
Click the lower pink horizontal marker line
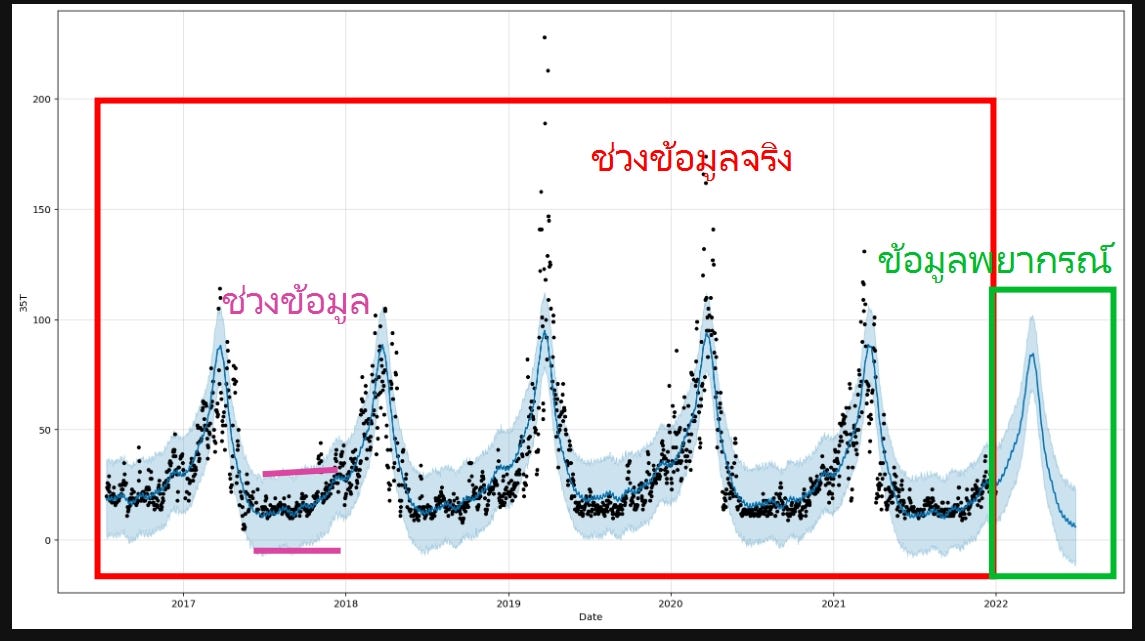[x=296, y=548]
